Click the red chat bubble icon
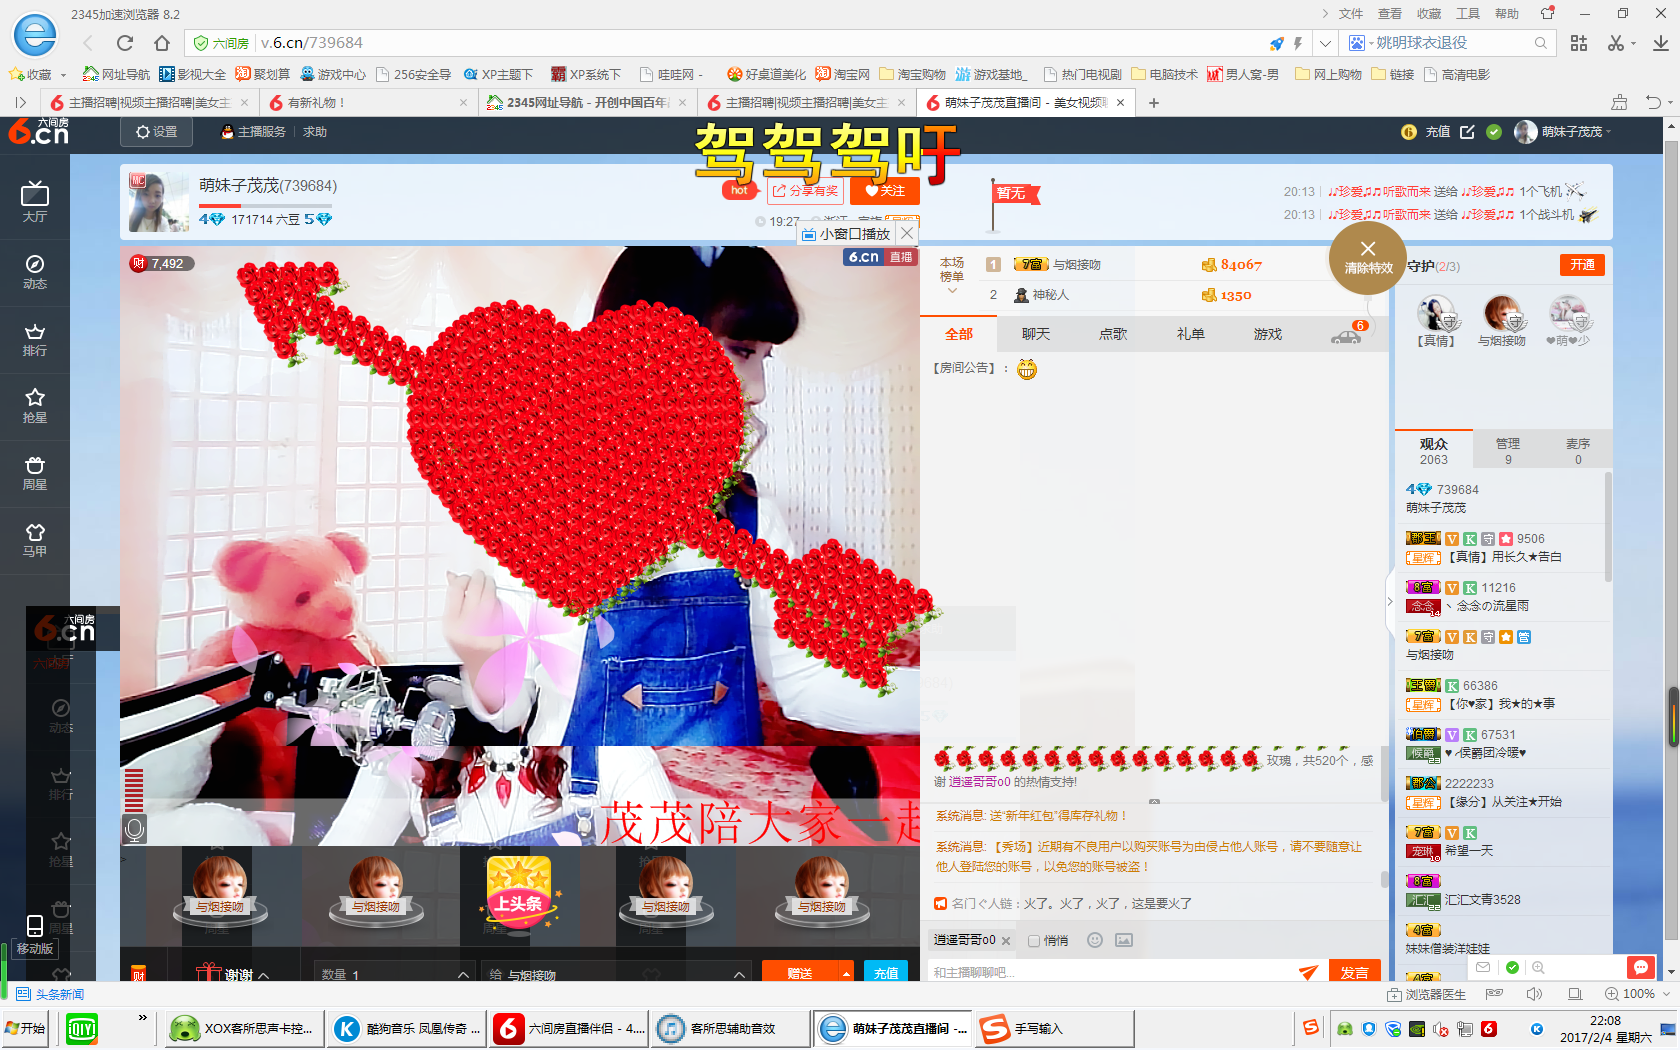The image size is (1680, 1050). 1640,967
